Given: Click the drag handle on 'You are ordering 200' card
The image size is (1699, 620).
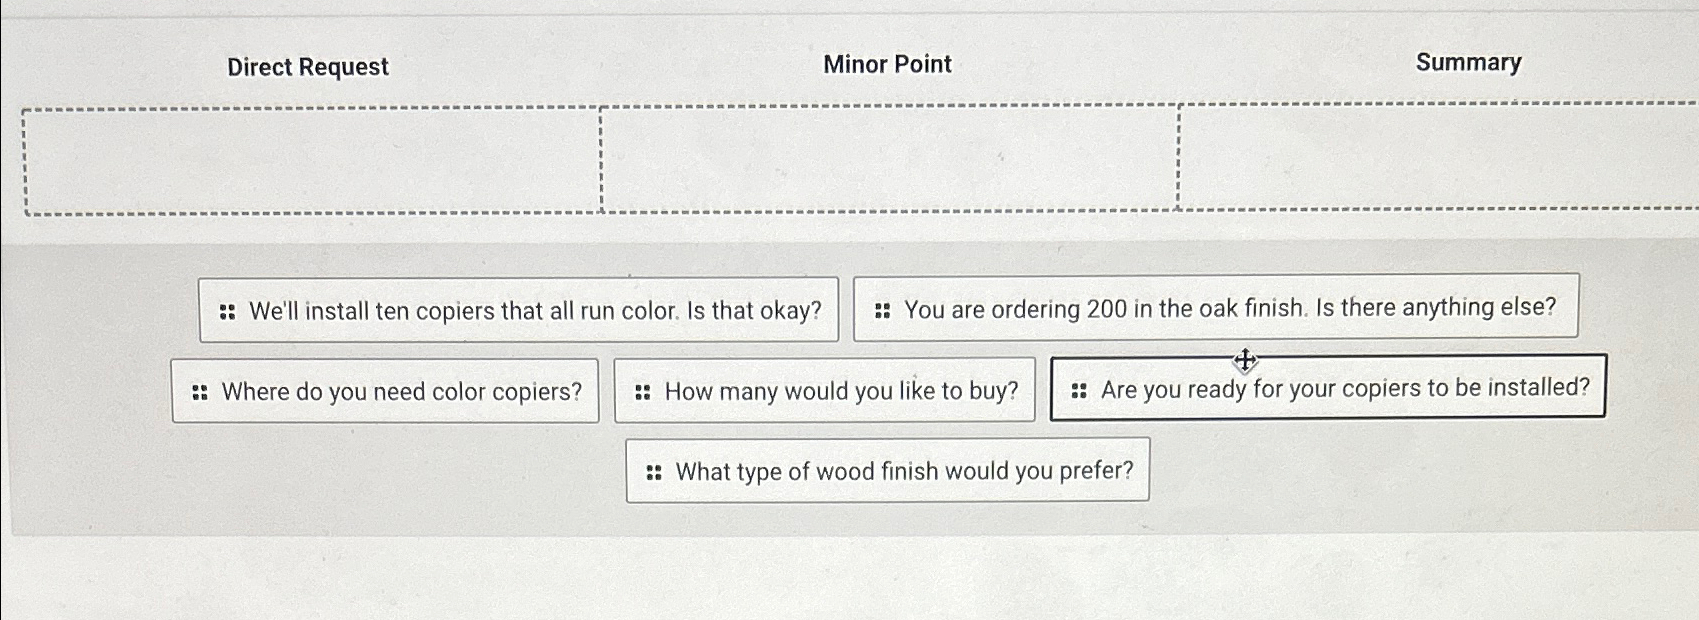Looking at the screenshot, I should pyautogui.click(x=884, y=307).
